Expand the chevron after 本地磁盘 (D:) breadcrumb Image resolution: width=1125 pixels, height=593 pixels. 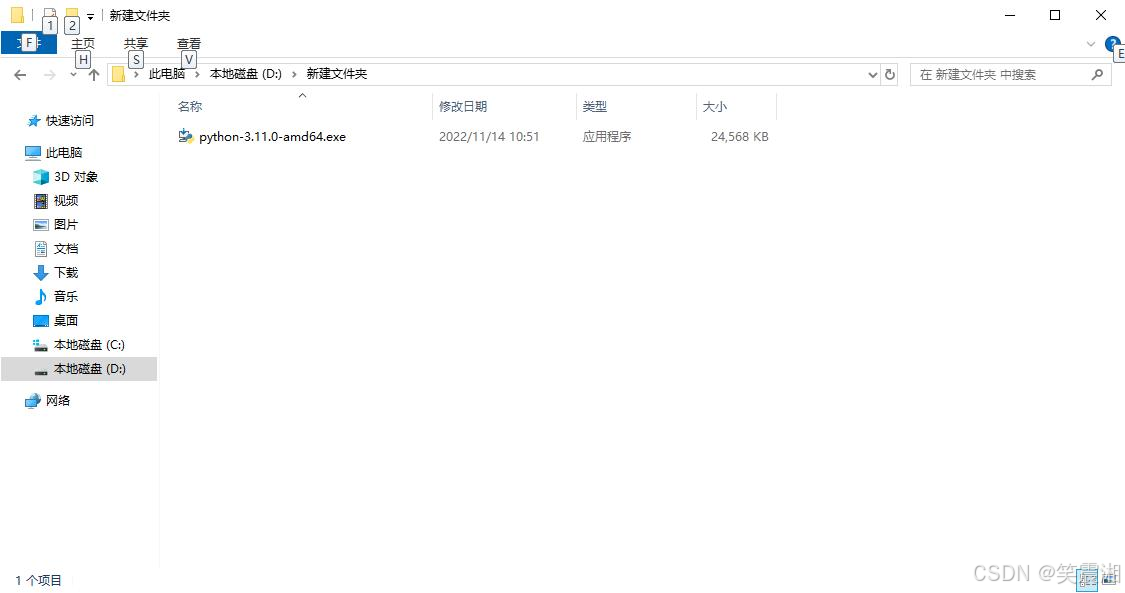(294, 75)
